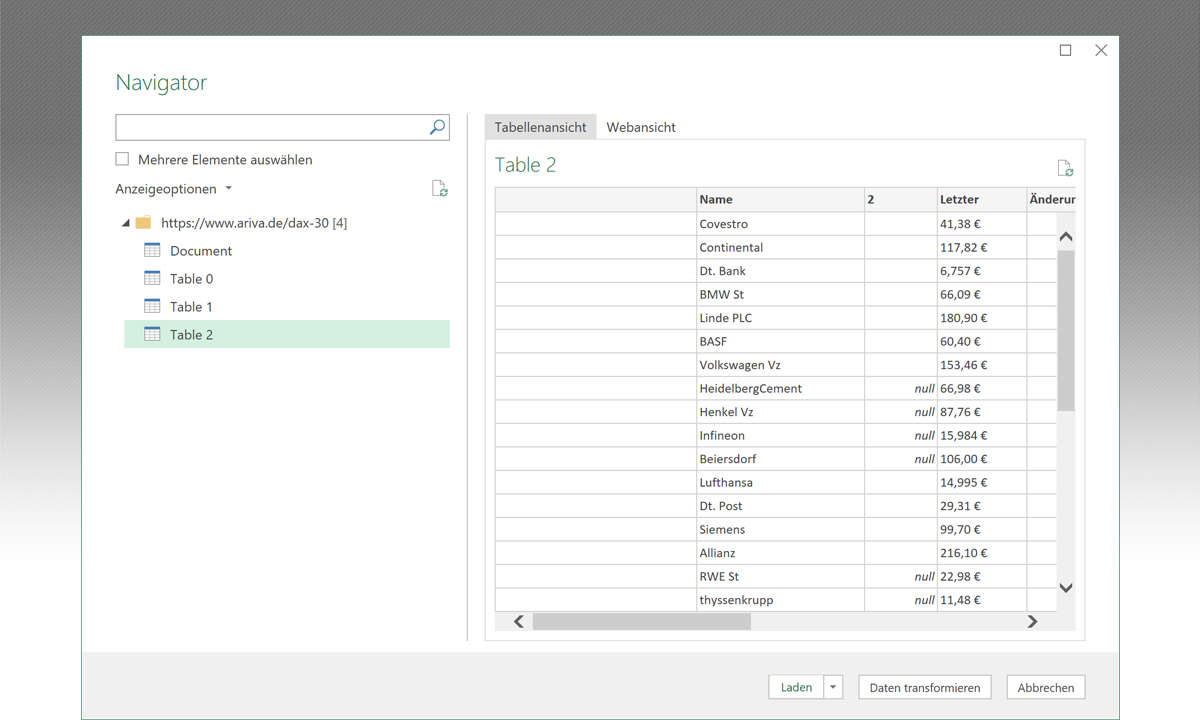This screenshot has width=1200, height=720.
Task: Select the https://www.ariva.de/dax-30 [4] node
Action: (x=254, y=223)
